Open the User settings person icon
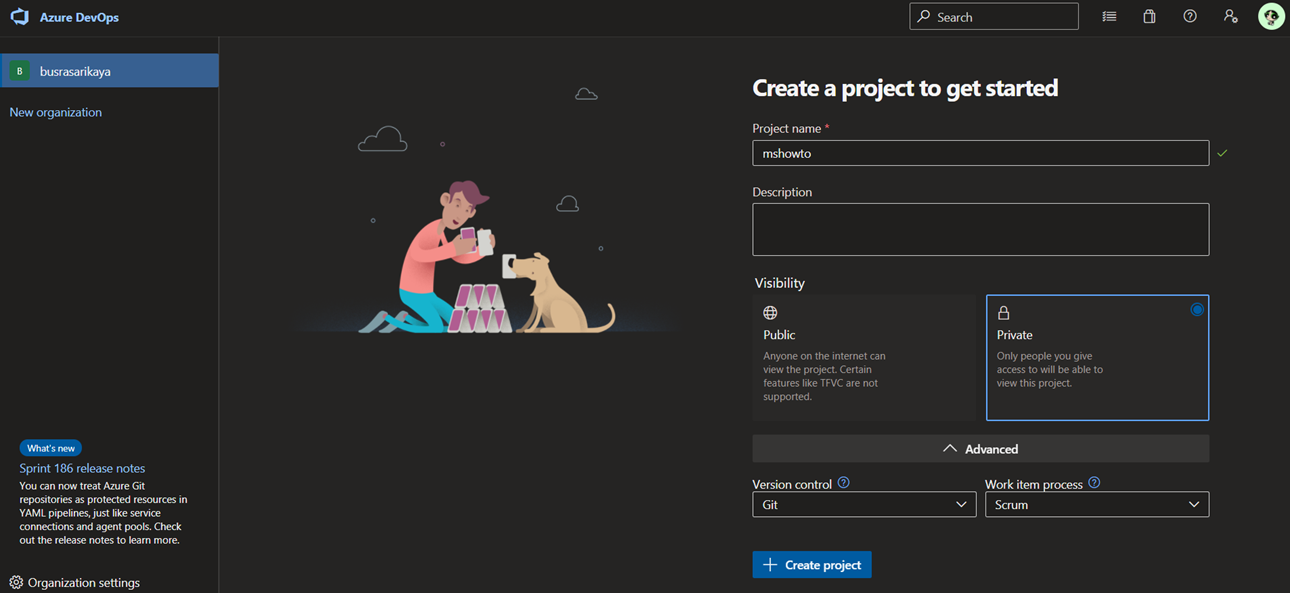This screenshot has width=1290, height=593. [1230, 17]
